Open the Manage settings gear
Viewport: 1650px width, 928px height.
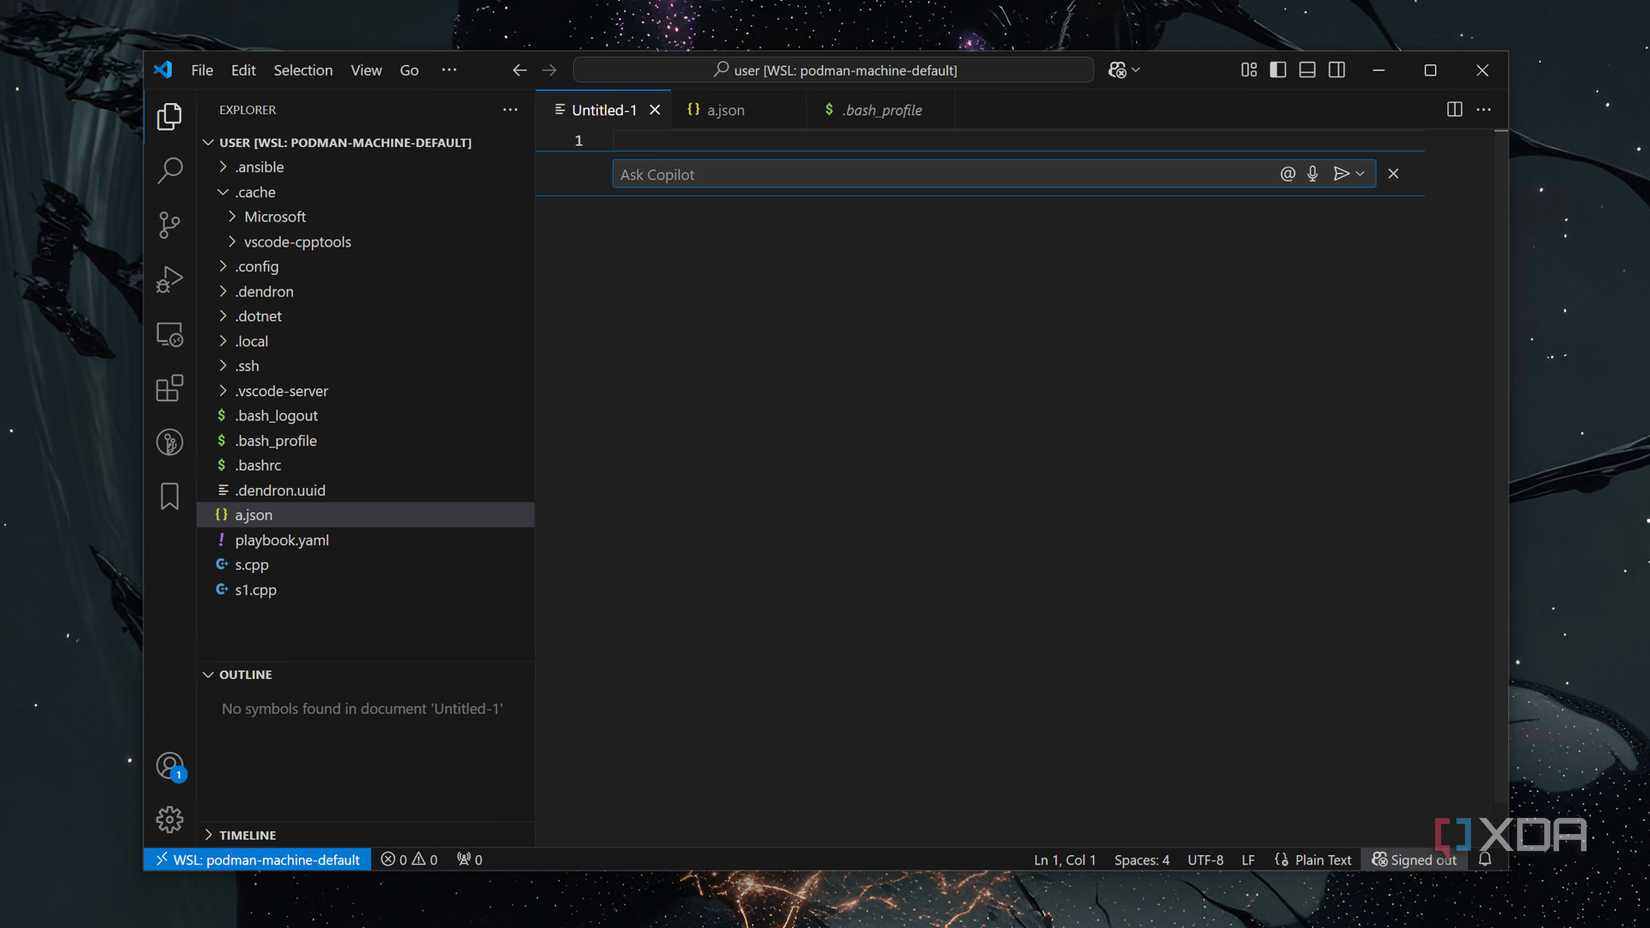pos(169,818)
